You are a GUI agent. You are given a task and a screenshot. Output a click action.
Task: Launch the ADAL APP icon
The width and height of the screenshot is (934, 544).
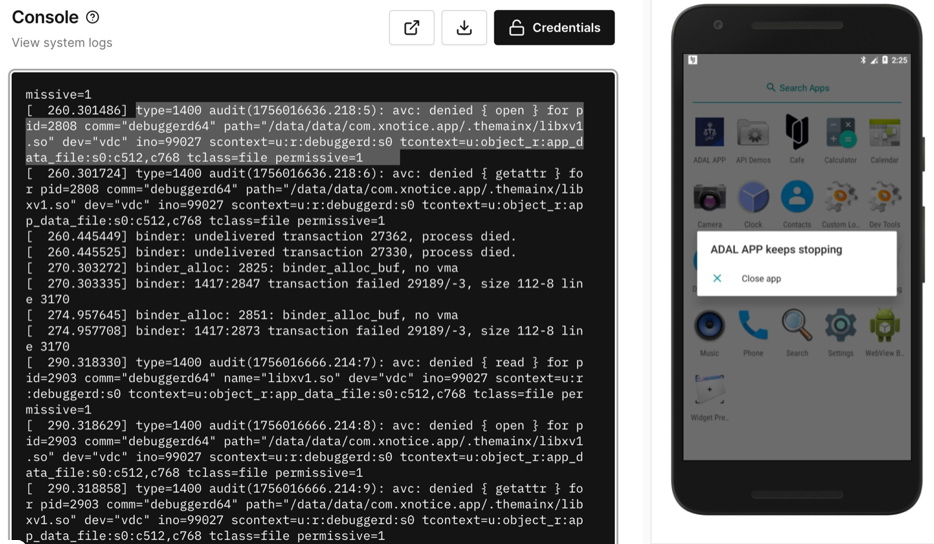tap(709, 133)
